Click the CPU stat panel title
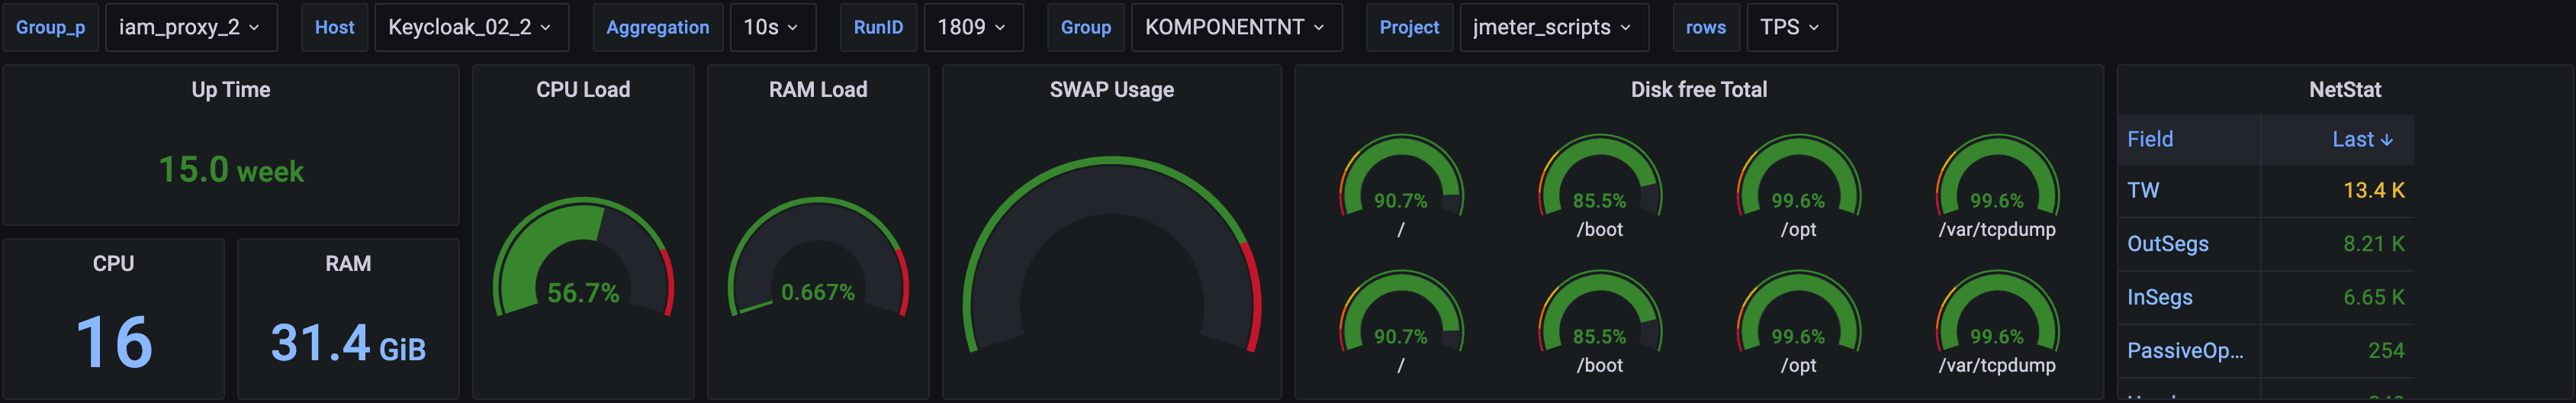Image resolution: width=2576 pixels, height=403 pixels. (113, 263)
